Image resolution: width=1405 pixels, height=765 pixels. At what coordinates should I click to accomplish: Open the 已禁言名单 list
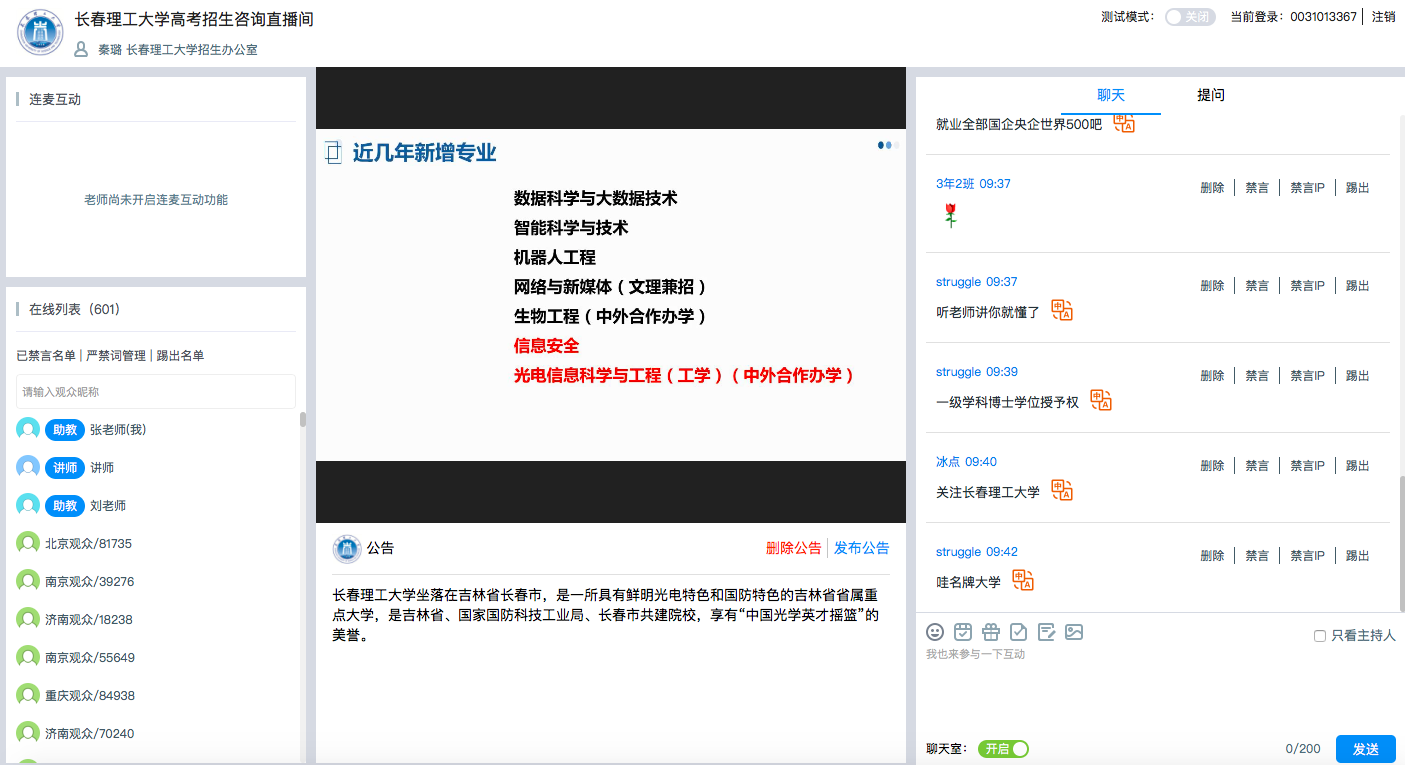tap(46, 356)
